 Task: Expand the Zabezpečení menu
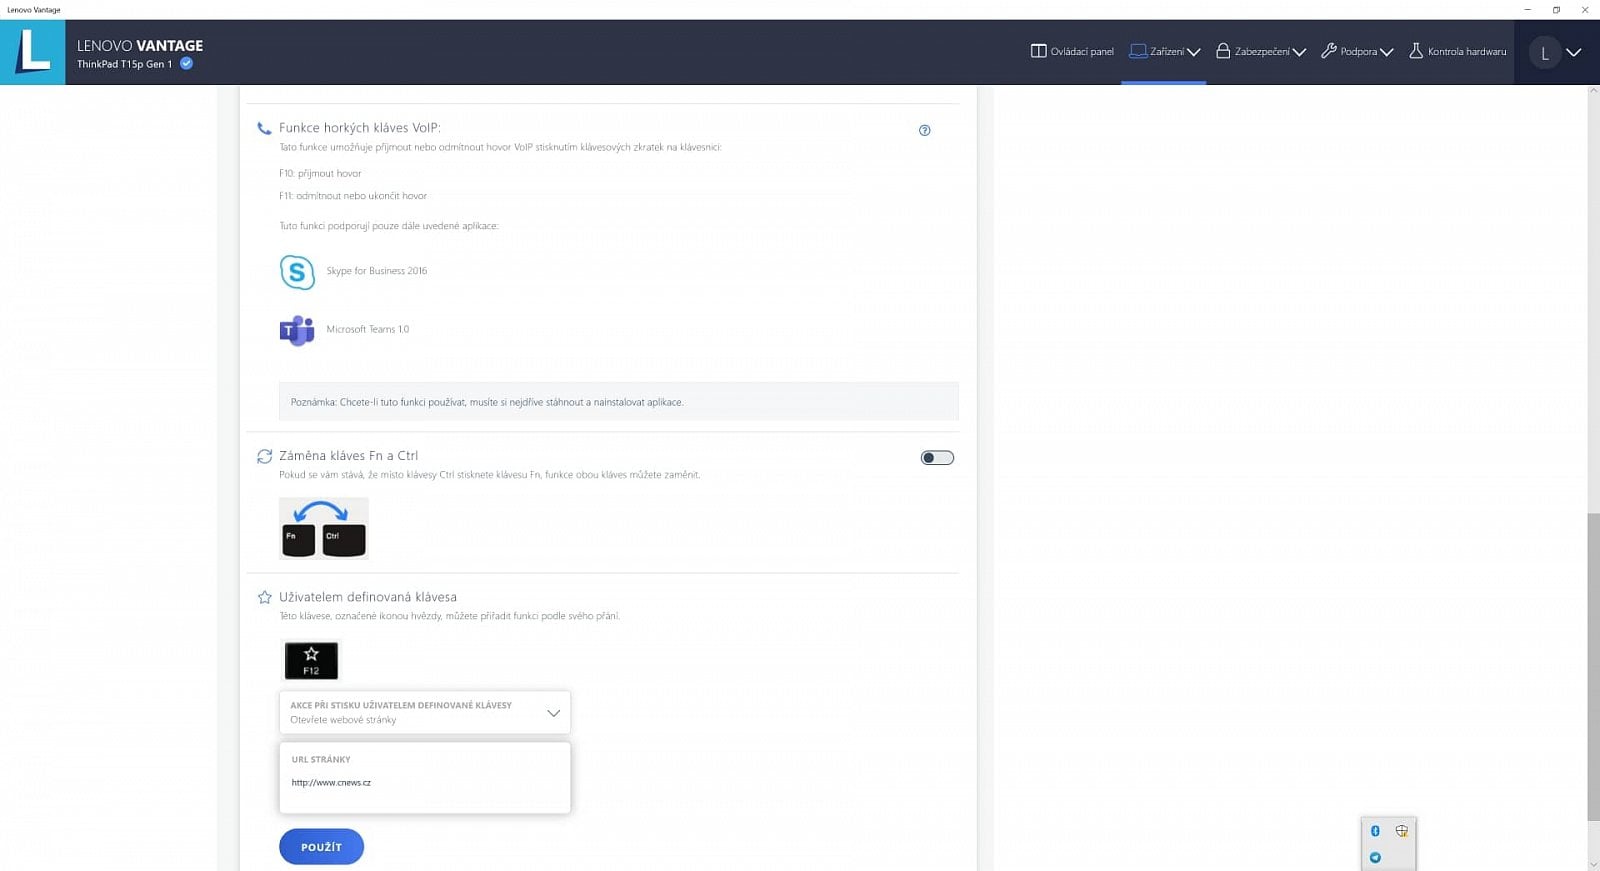pyautogui.click(x=1261, y=52)
